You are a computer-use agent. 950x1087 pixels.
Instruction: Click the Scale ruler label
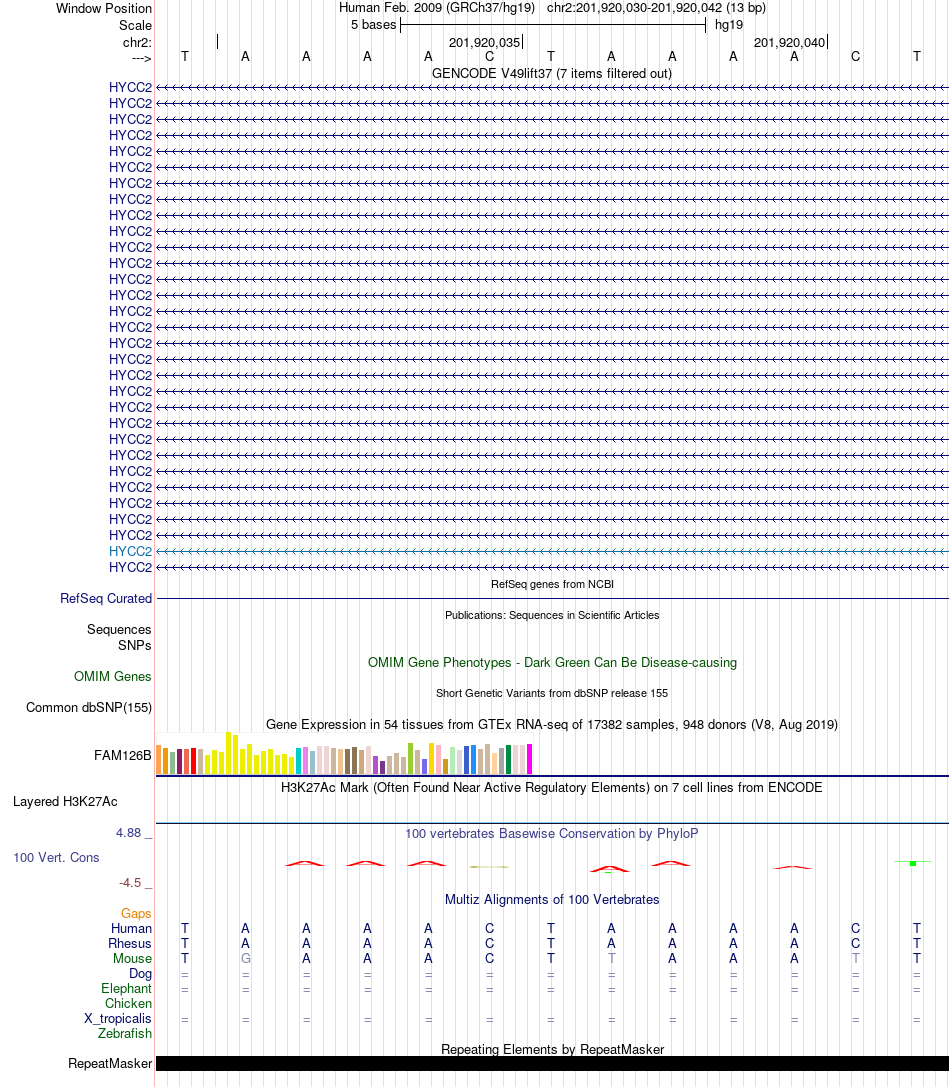(135, 26)
